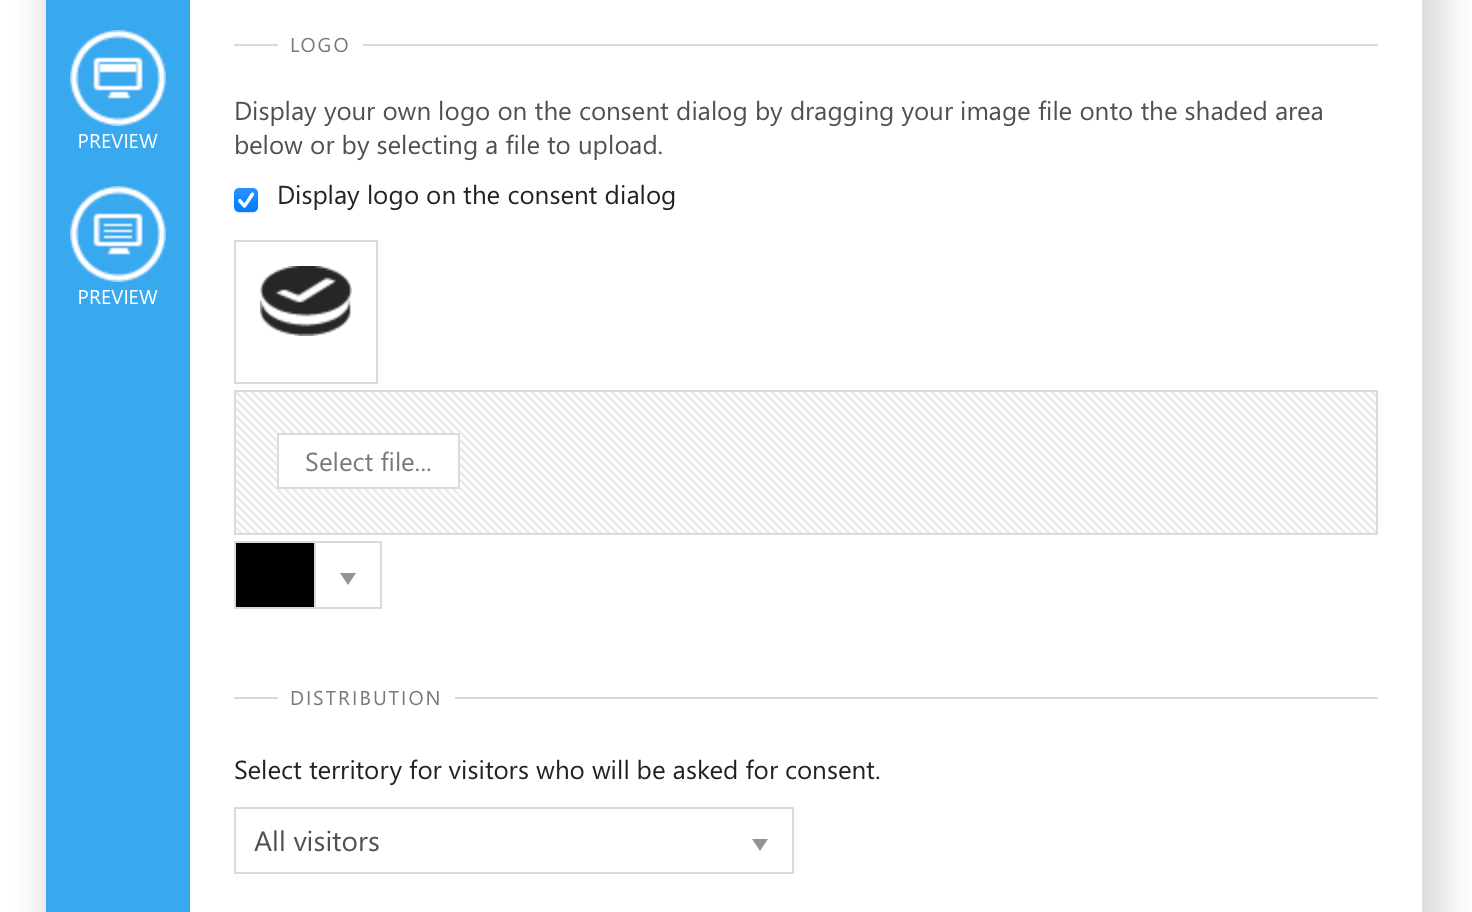The height and width of the screenshot is (912, 1472).
Task: Click the checkmark disc icon inside the logo box
Action: (306, 300)
